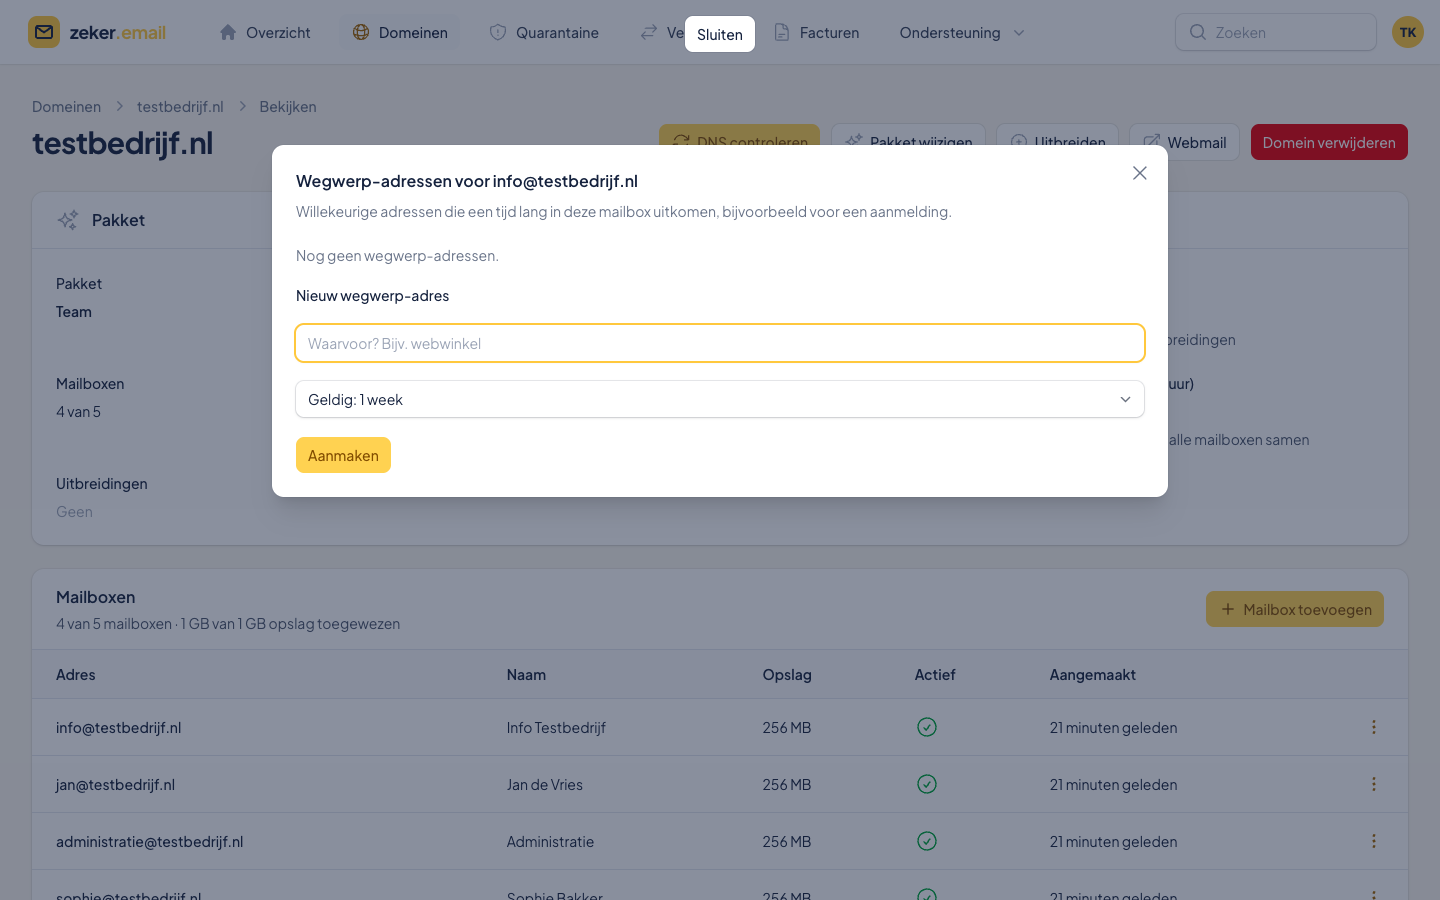Click the sparkle Pakket section icon
The width and height of the screenshot is (1440, 900).
pos(68,220)
